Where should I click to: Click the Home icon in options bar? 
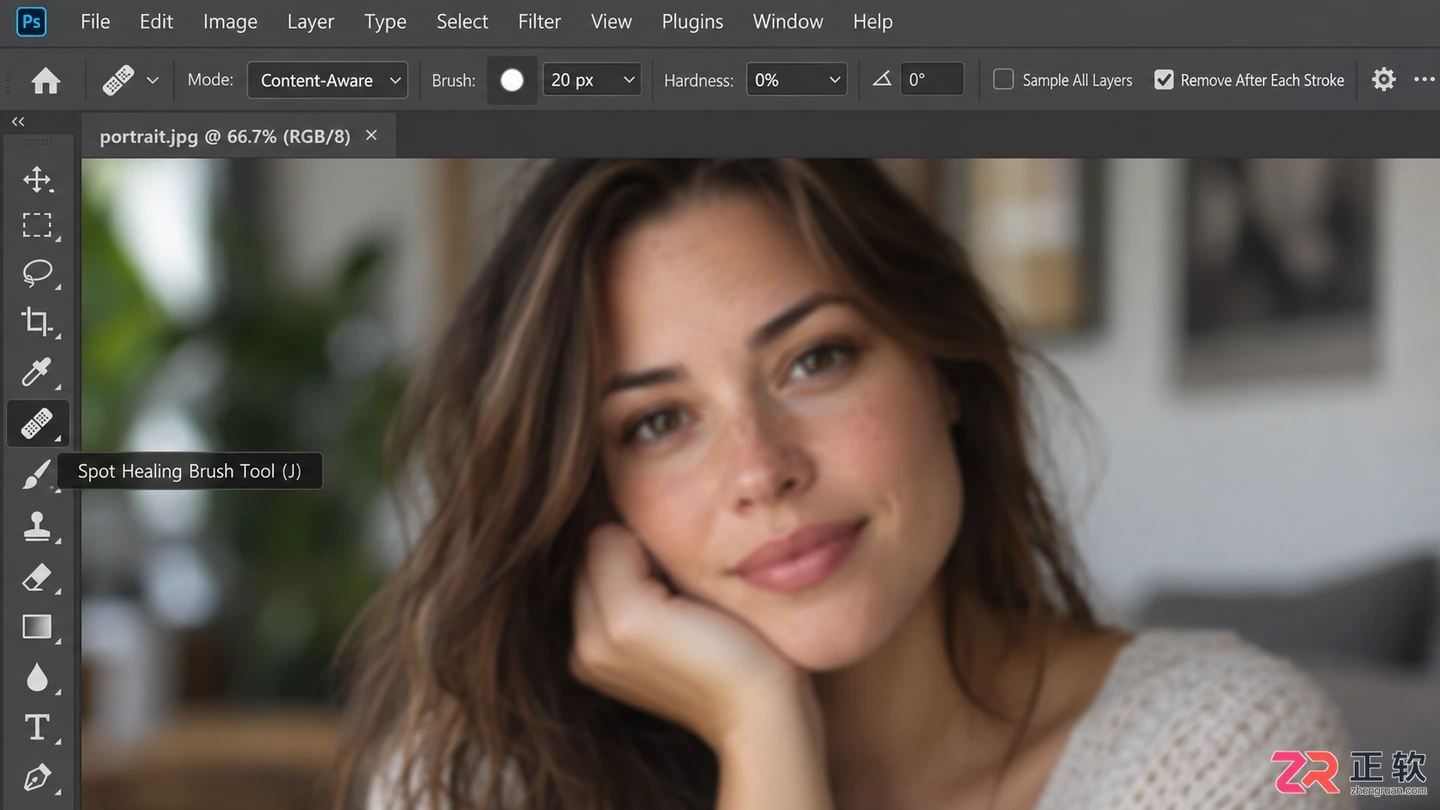coord(46,80)
